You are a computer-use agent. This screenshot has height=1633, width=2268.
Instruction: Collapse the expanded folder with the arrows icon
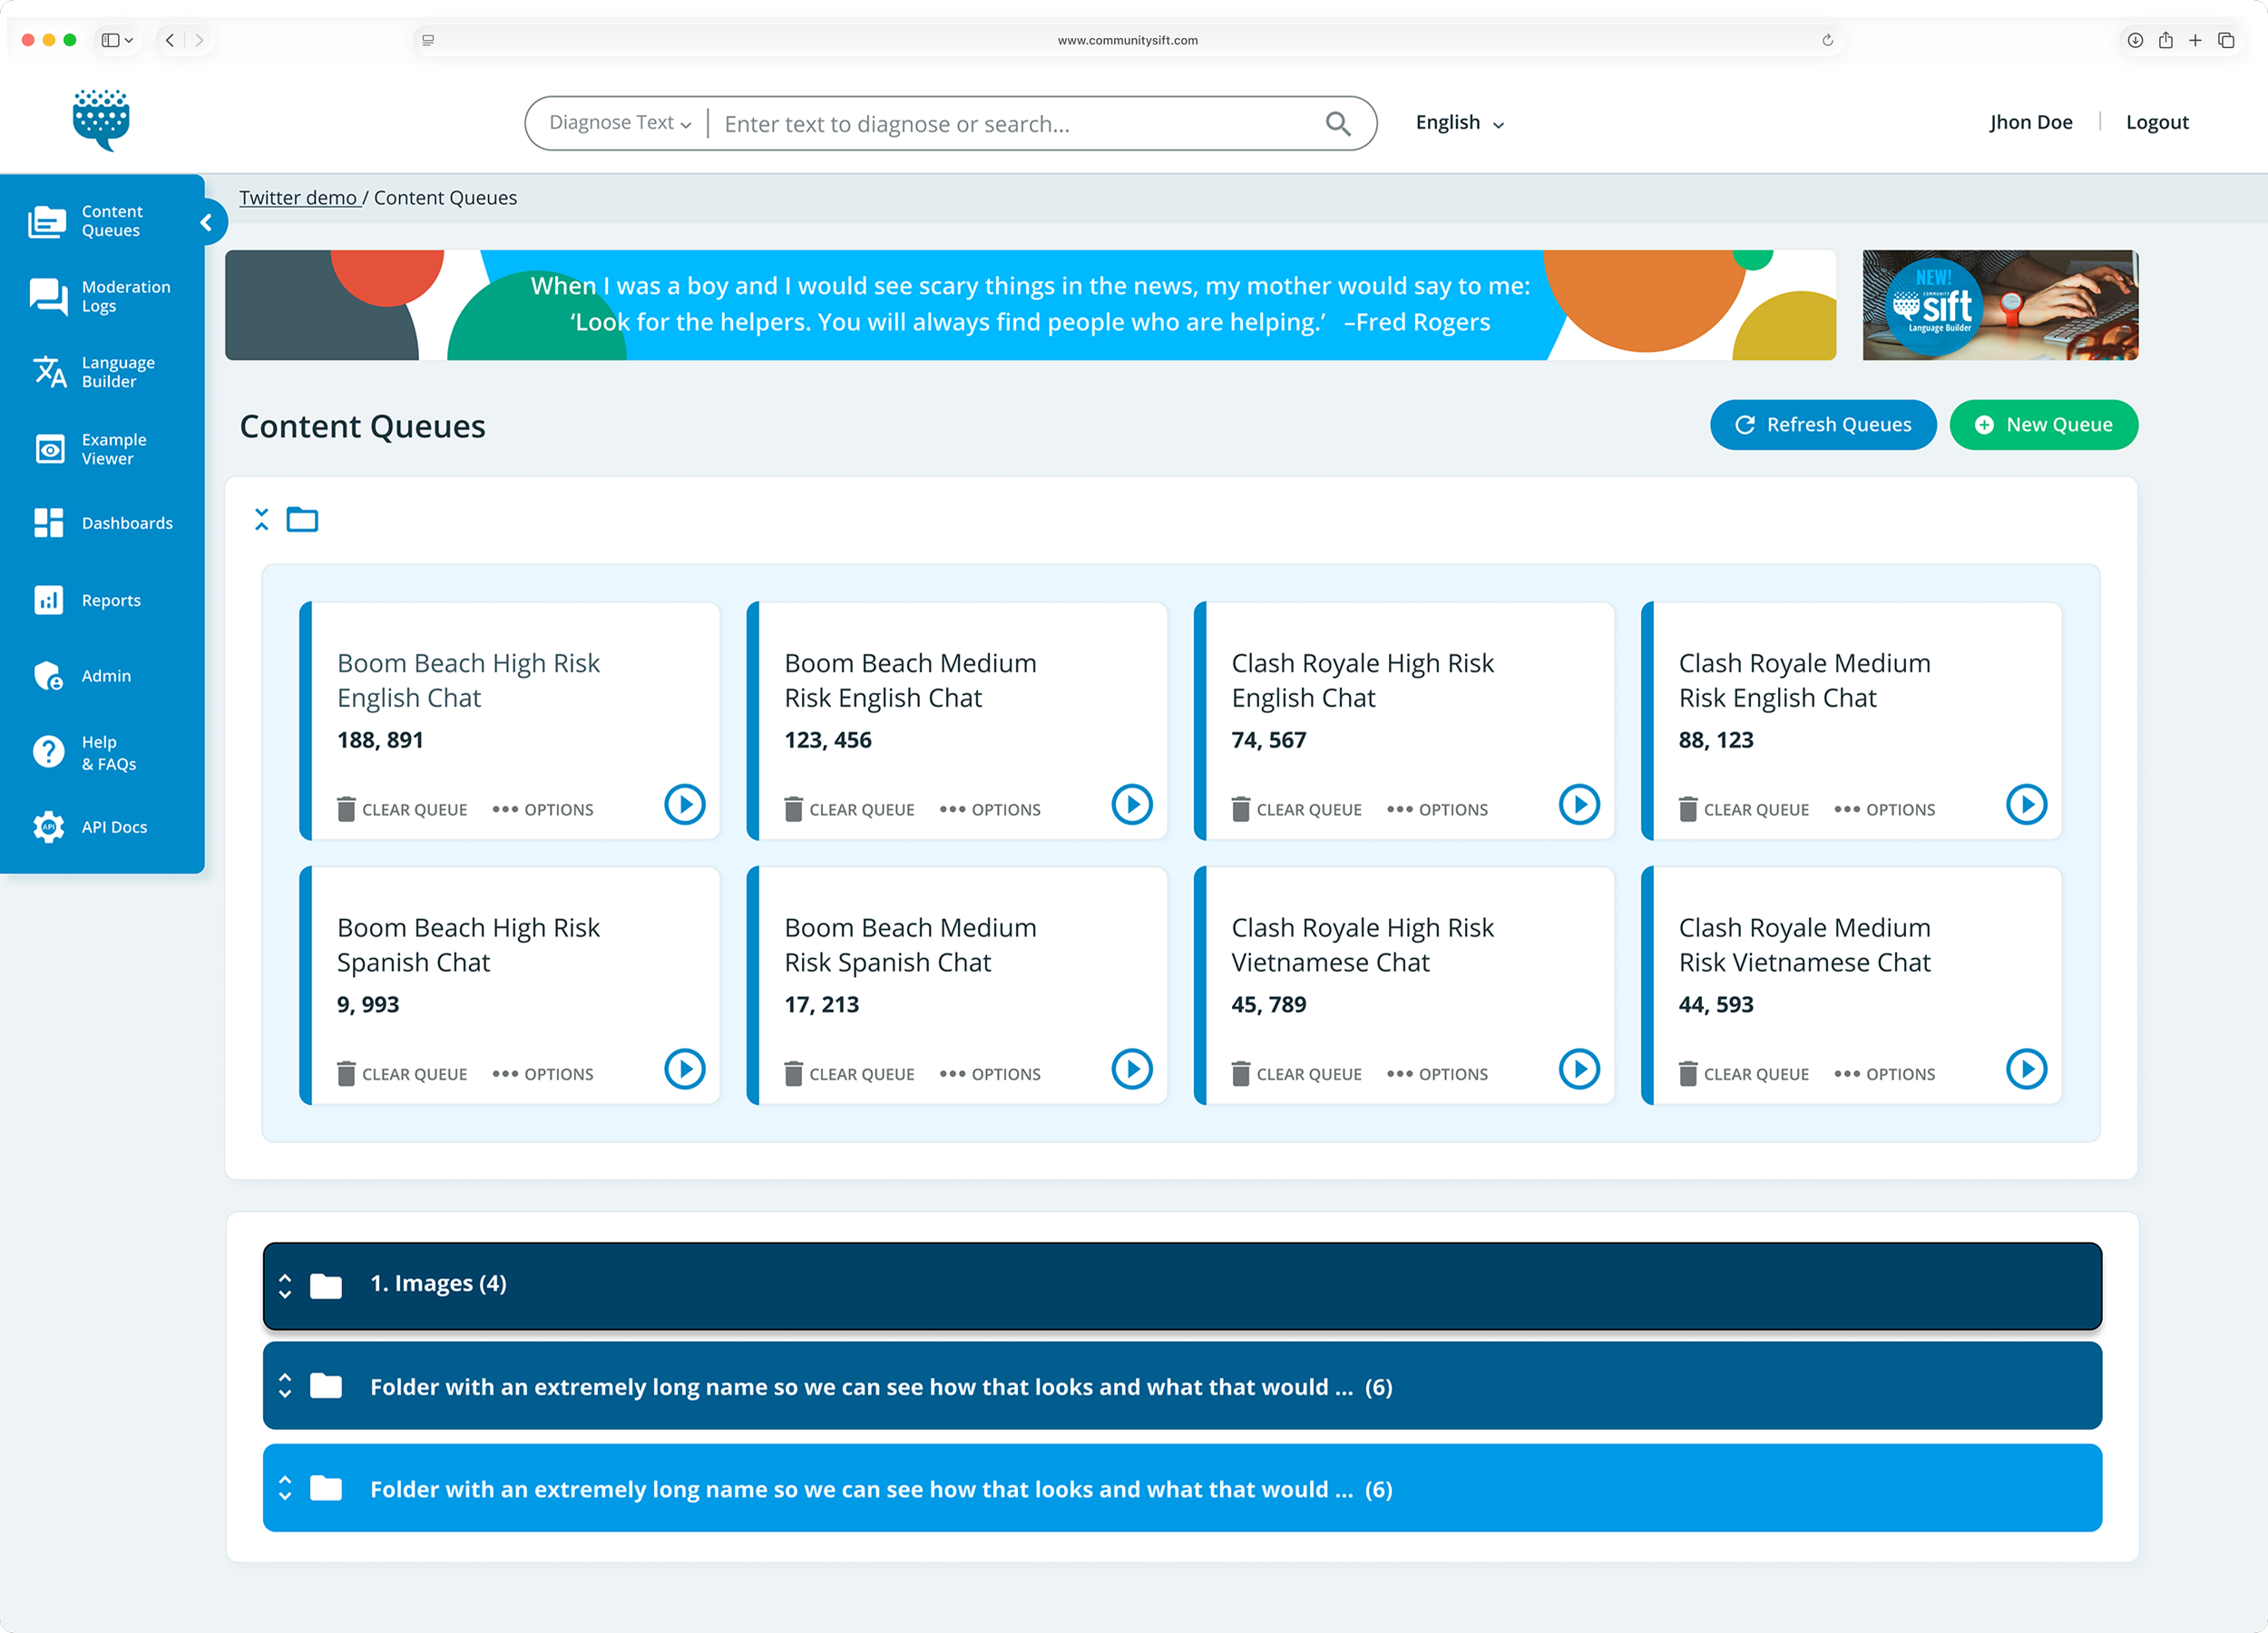[262, 519]
